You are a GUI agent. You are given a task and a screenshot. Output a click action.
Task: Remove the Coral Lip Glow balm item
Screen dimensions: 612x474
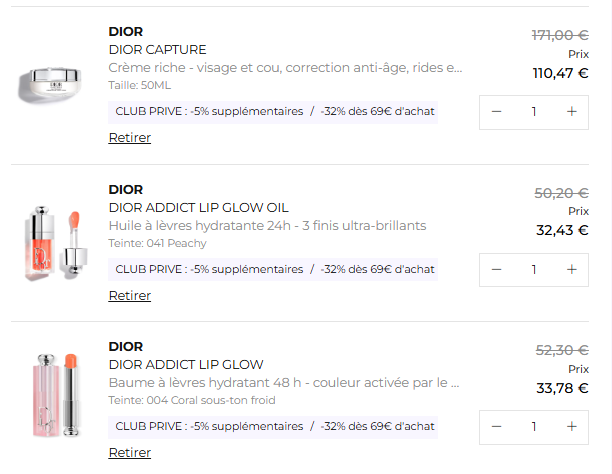coord(129,453)
